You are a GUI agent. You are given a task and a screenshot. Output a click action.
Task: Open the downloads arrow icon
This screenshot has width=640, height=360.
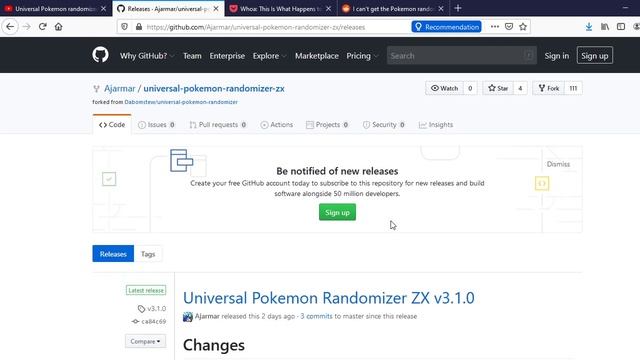click(589, 27)
